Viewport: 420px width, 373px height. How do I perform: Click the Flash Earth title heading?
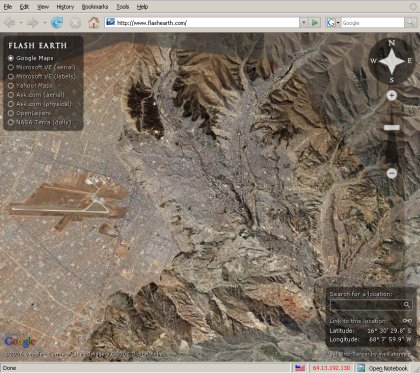click(x=38, y=46)
